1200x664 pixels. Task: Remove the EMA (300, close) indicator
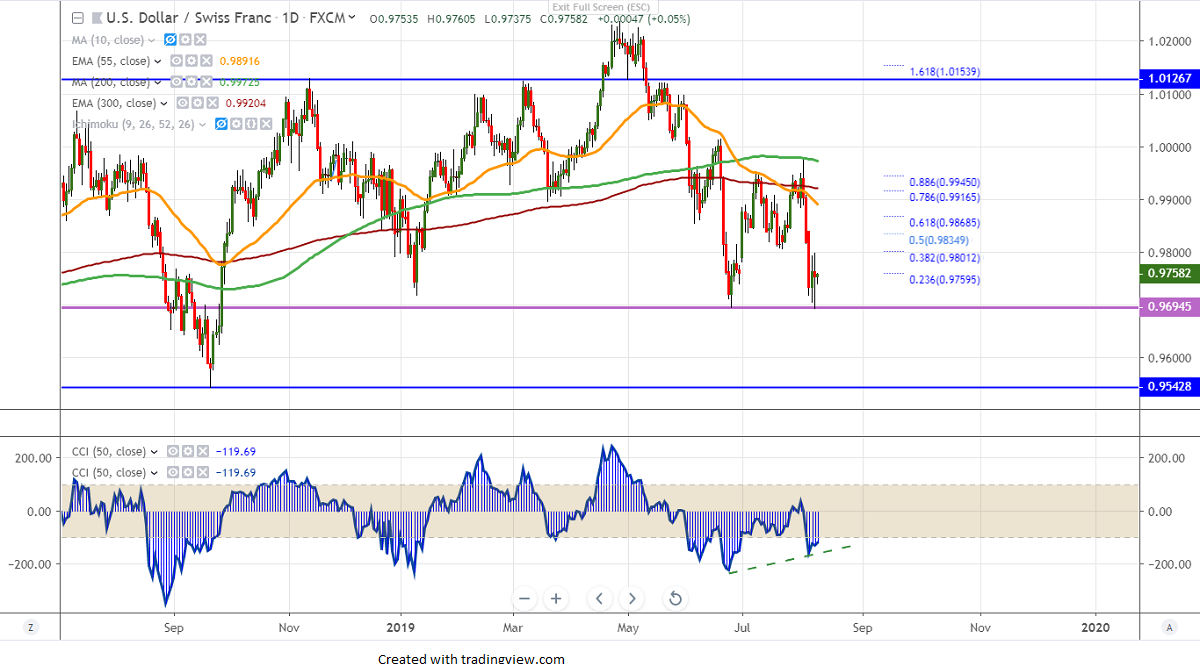(212, 103)
